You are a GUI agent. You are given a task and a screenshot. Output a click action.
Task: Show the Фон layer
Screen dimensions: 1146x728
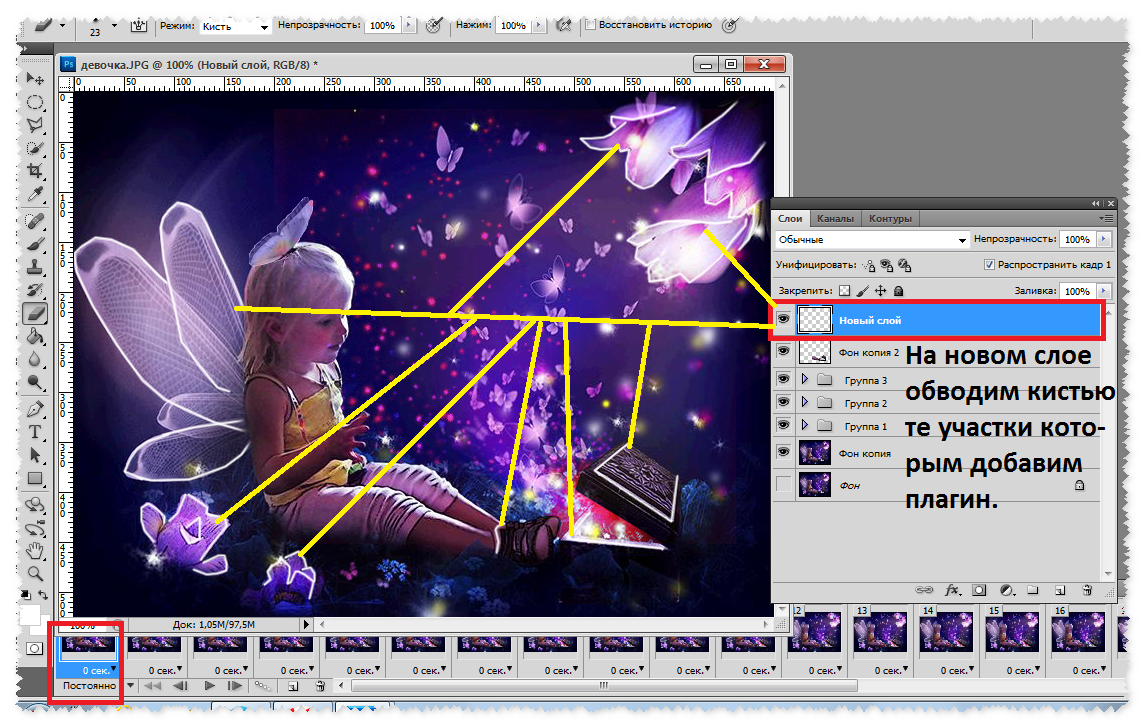coord(783,484)
